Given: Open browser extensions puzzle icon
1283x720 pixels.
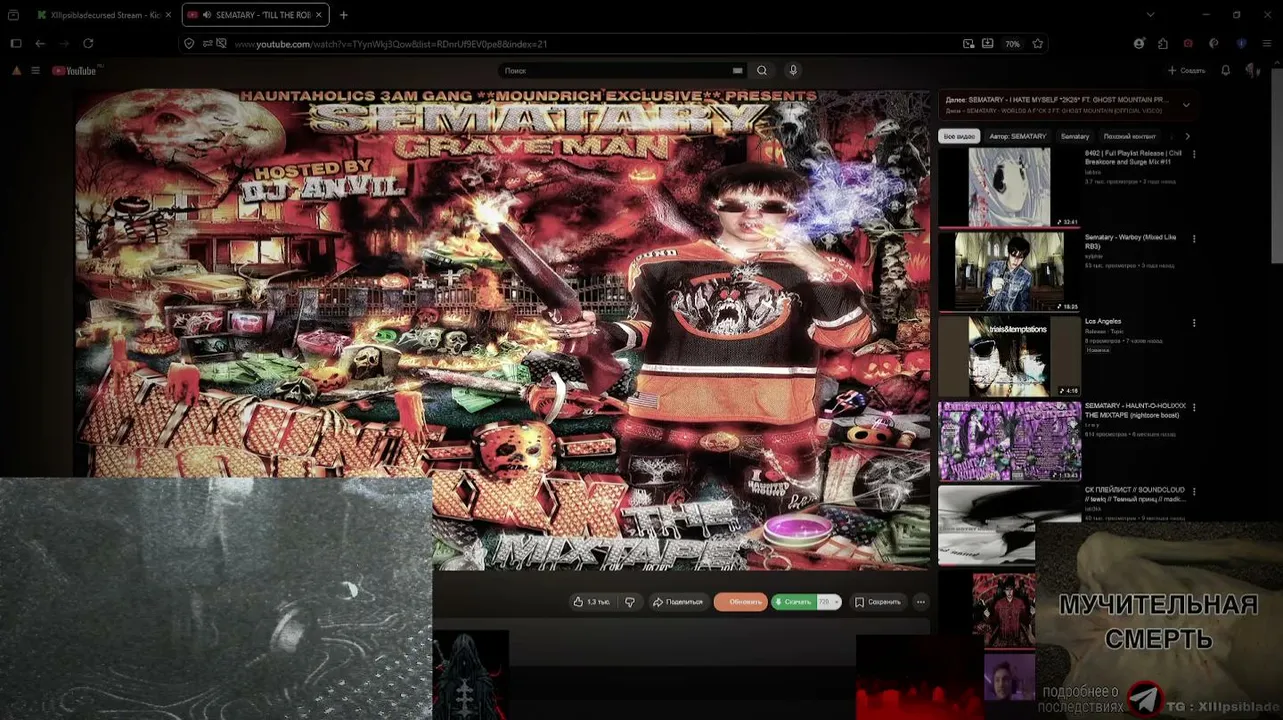Looking at the screenshot, I should [1163, 44].
